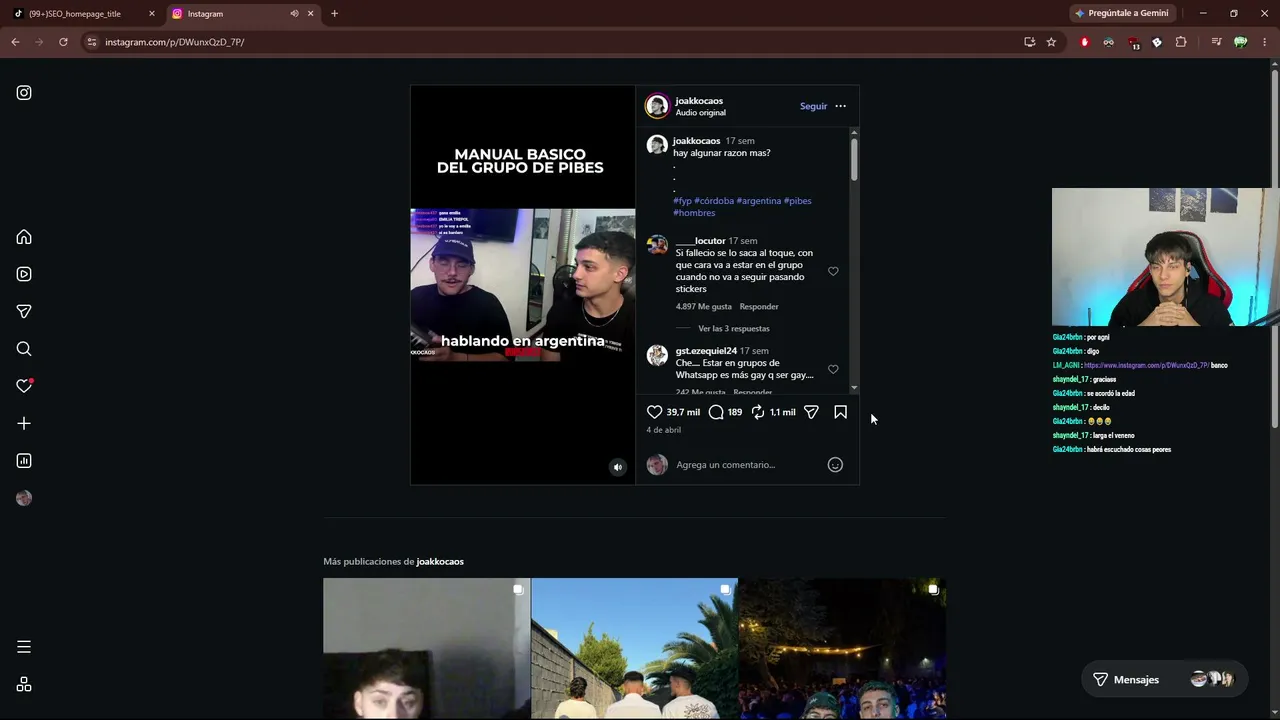Expand 'Ver las 3 respuestas' replies
Screen dimensions: 1280x720
tap(733, 329)
